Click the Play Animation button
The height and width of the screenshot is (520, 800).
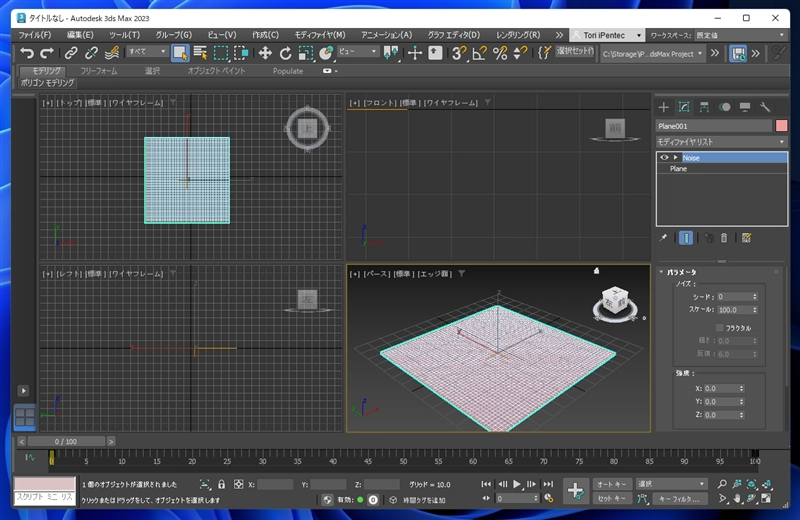pos(517,484)
